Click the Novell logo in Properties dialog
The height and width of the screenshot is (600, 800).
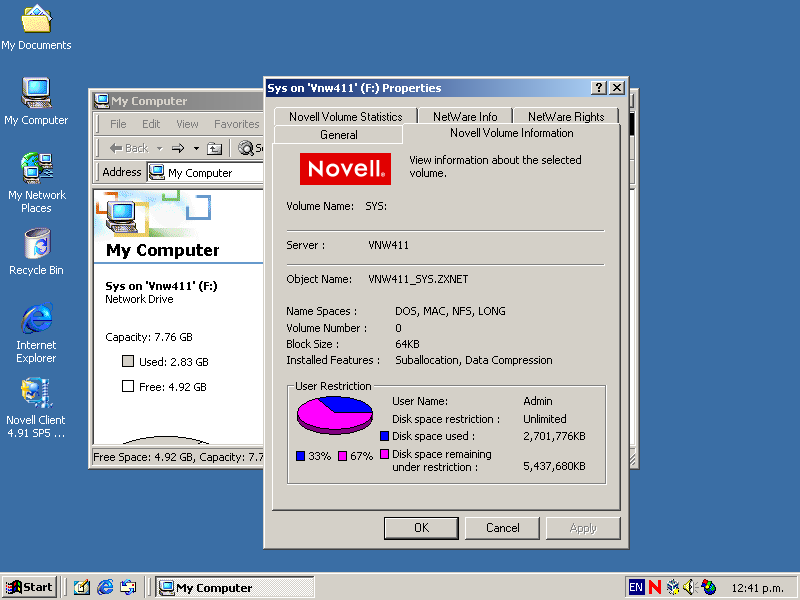[x=345, y=169]
